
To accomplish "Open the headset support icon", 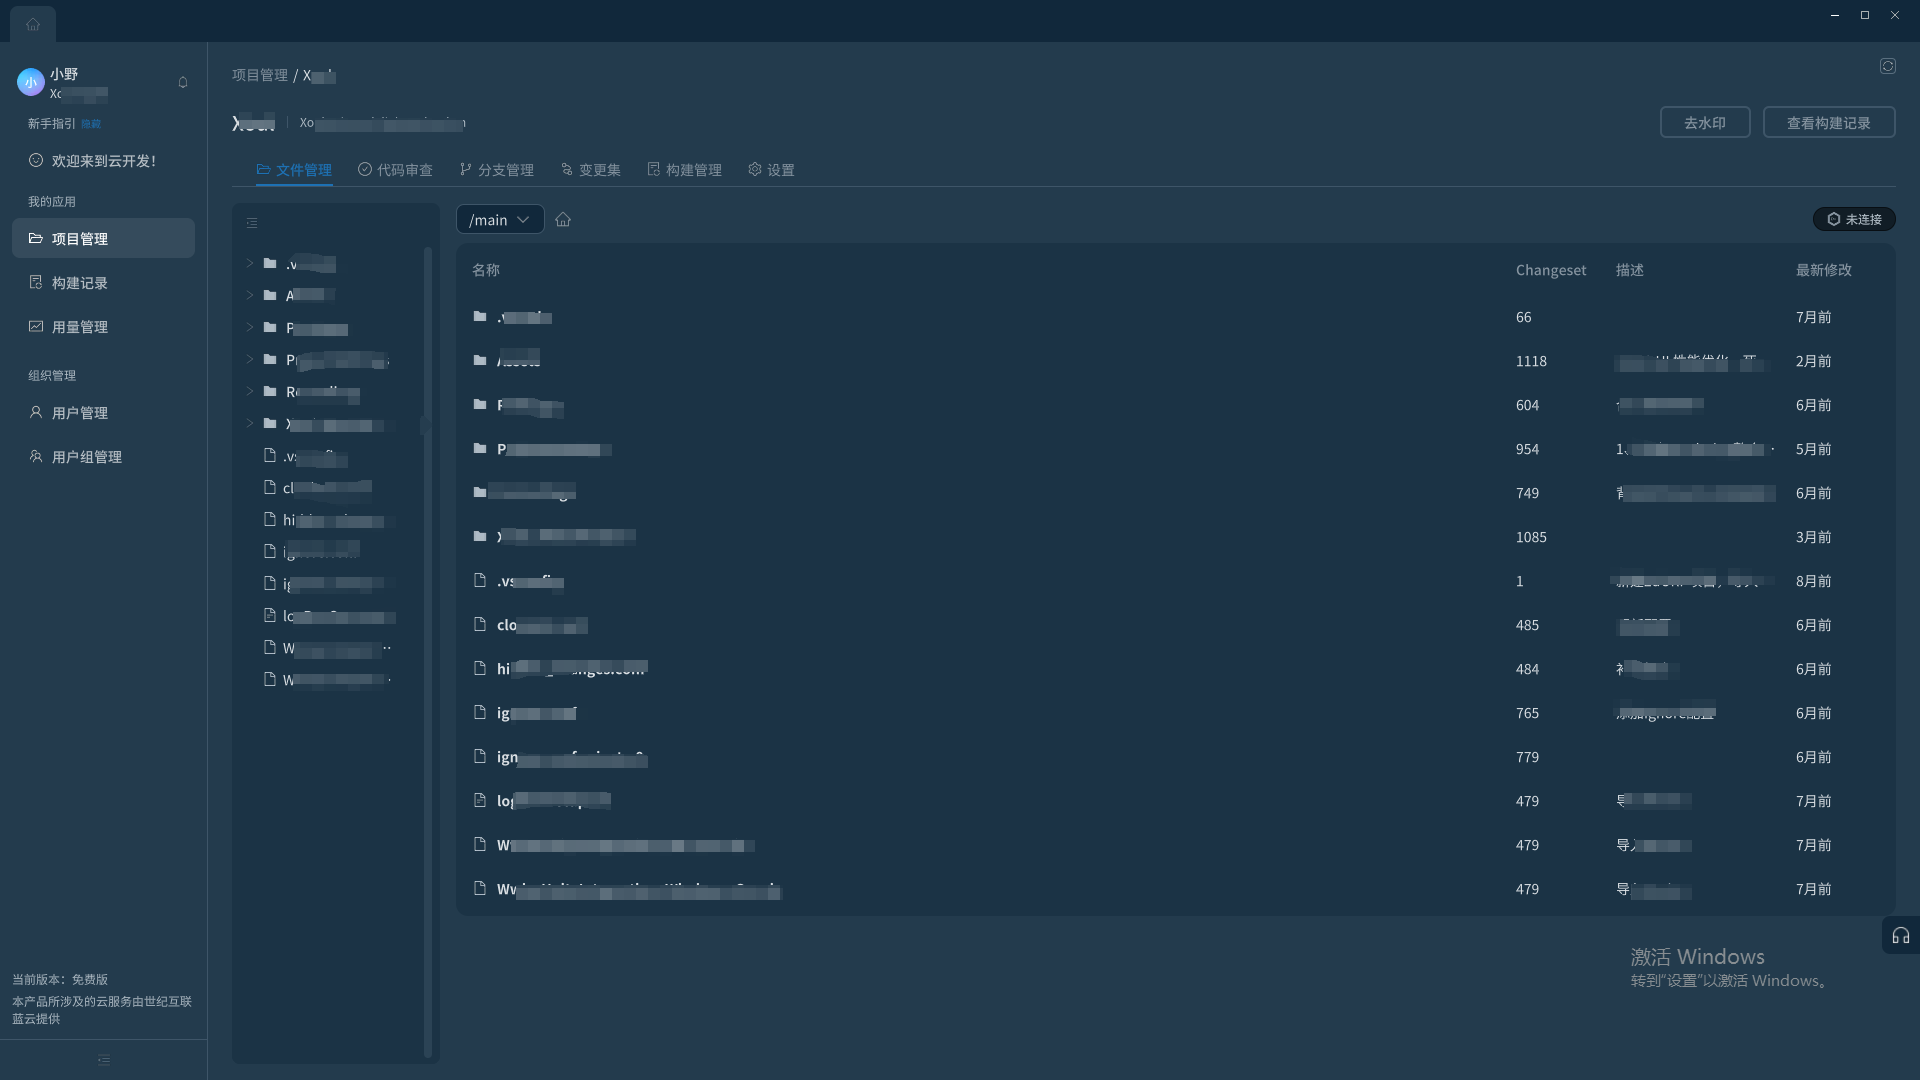I will coord(1901,936).
